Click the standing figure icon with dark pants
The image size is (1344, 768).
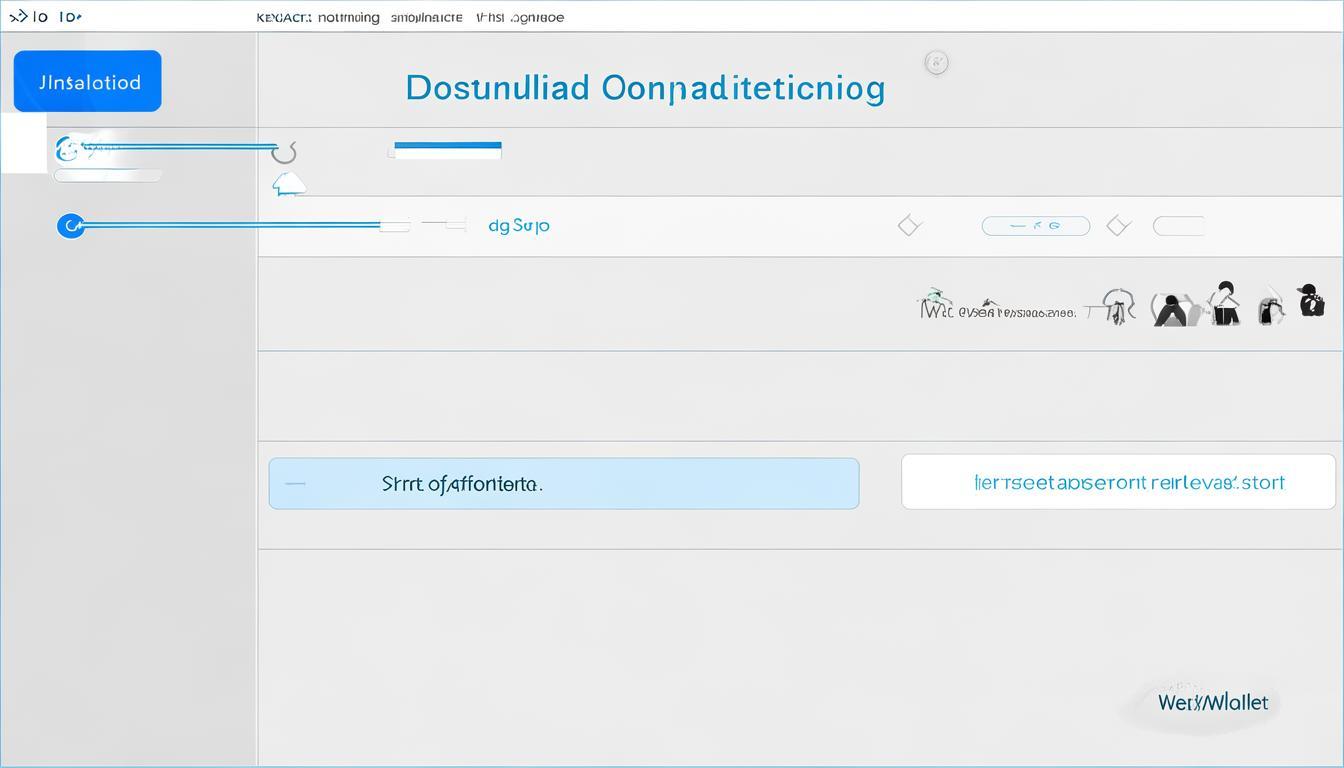1226,303
